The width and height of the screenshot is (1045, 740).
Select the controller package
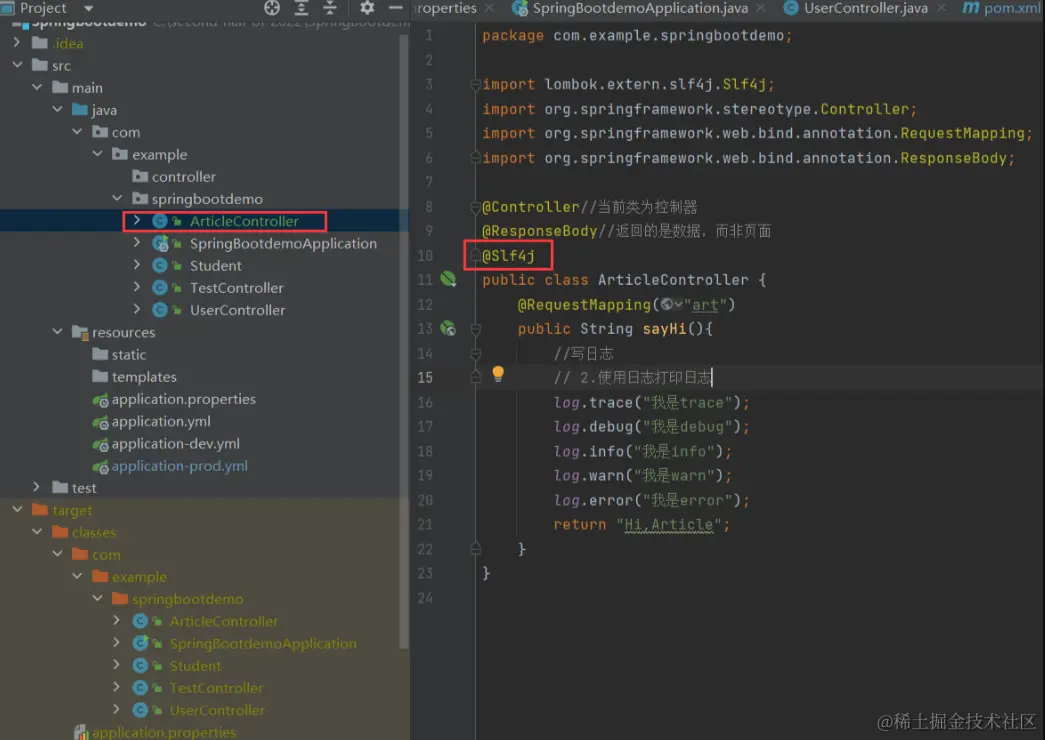183,177
